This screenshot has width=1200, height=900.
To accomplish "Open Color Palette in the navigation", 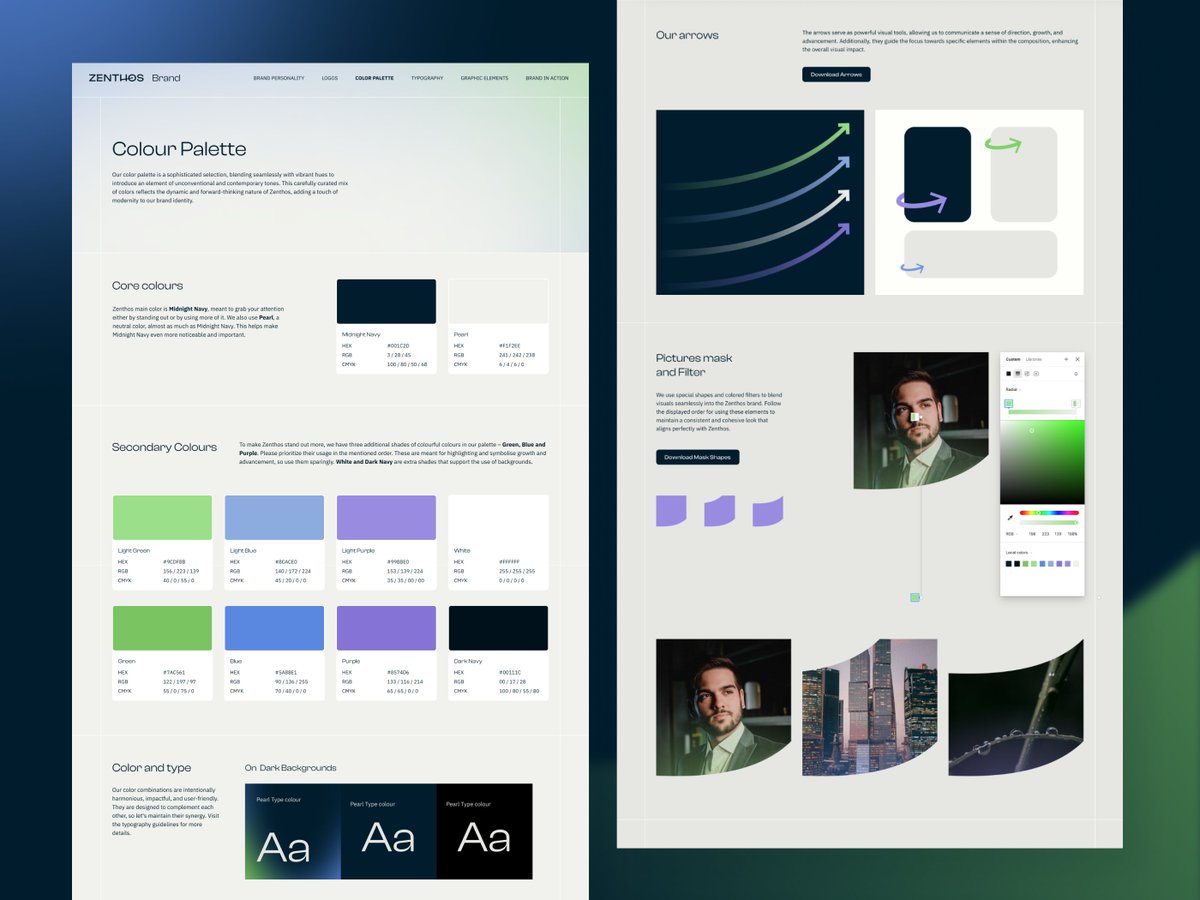I will click(374, 78).
